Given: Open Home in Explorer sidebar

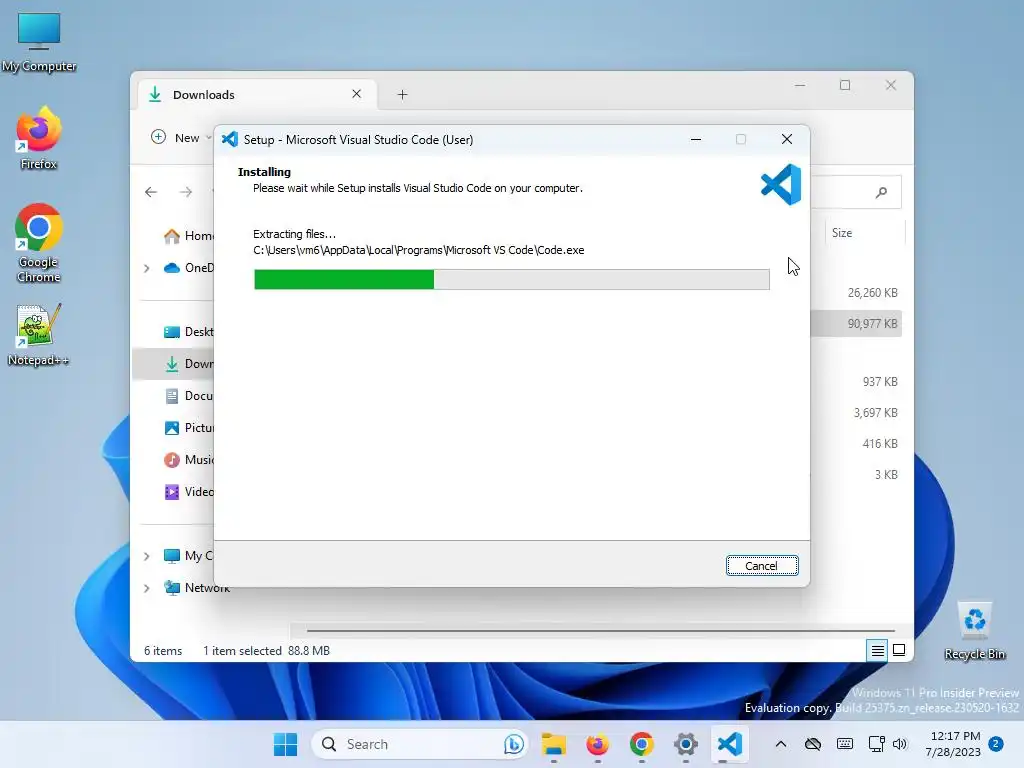Looking at the screenshot, I should 188,236.
